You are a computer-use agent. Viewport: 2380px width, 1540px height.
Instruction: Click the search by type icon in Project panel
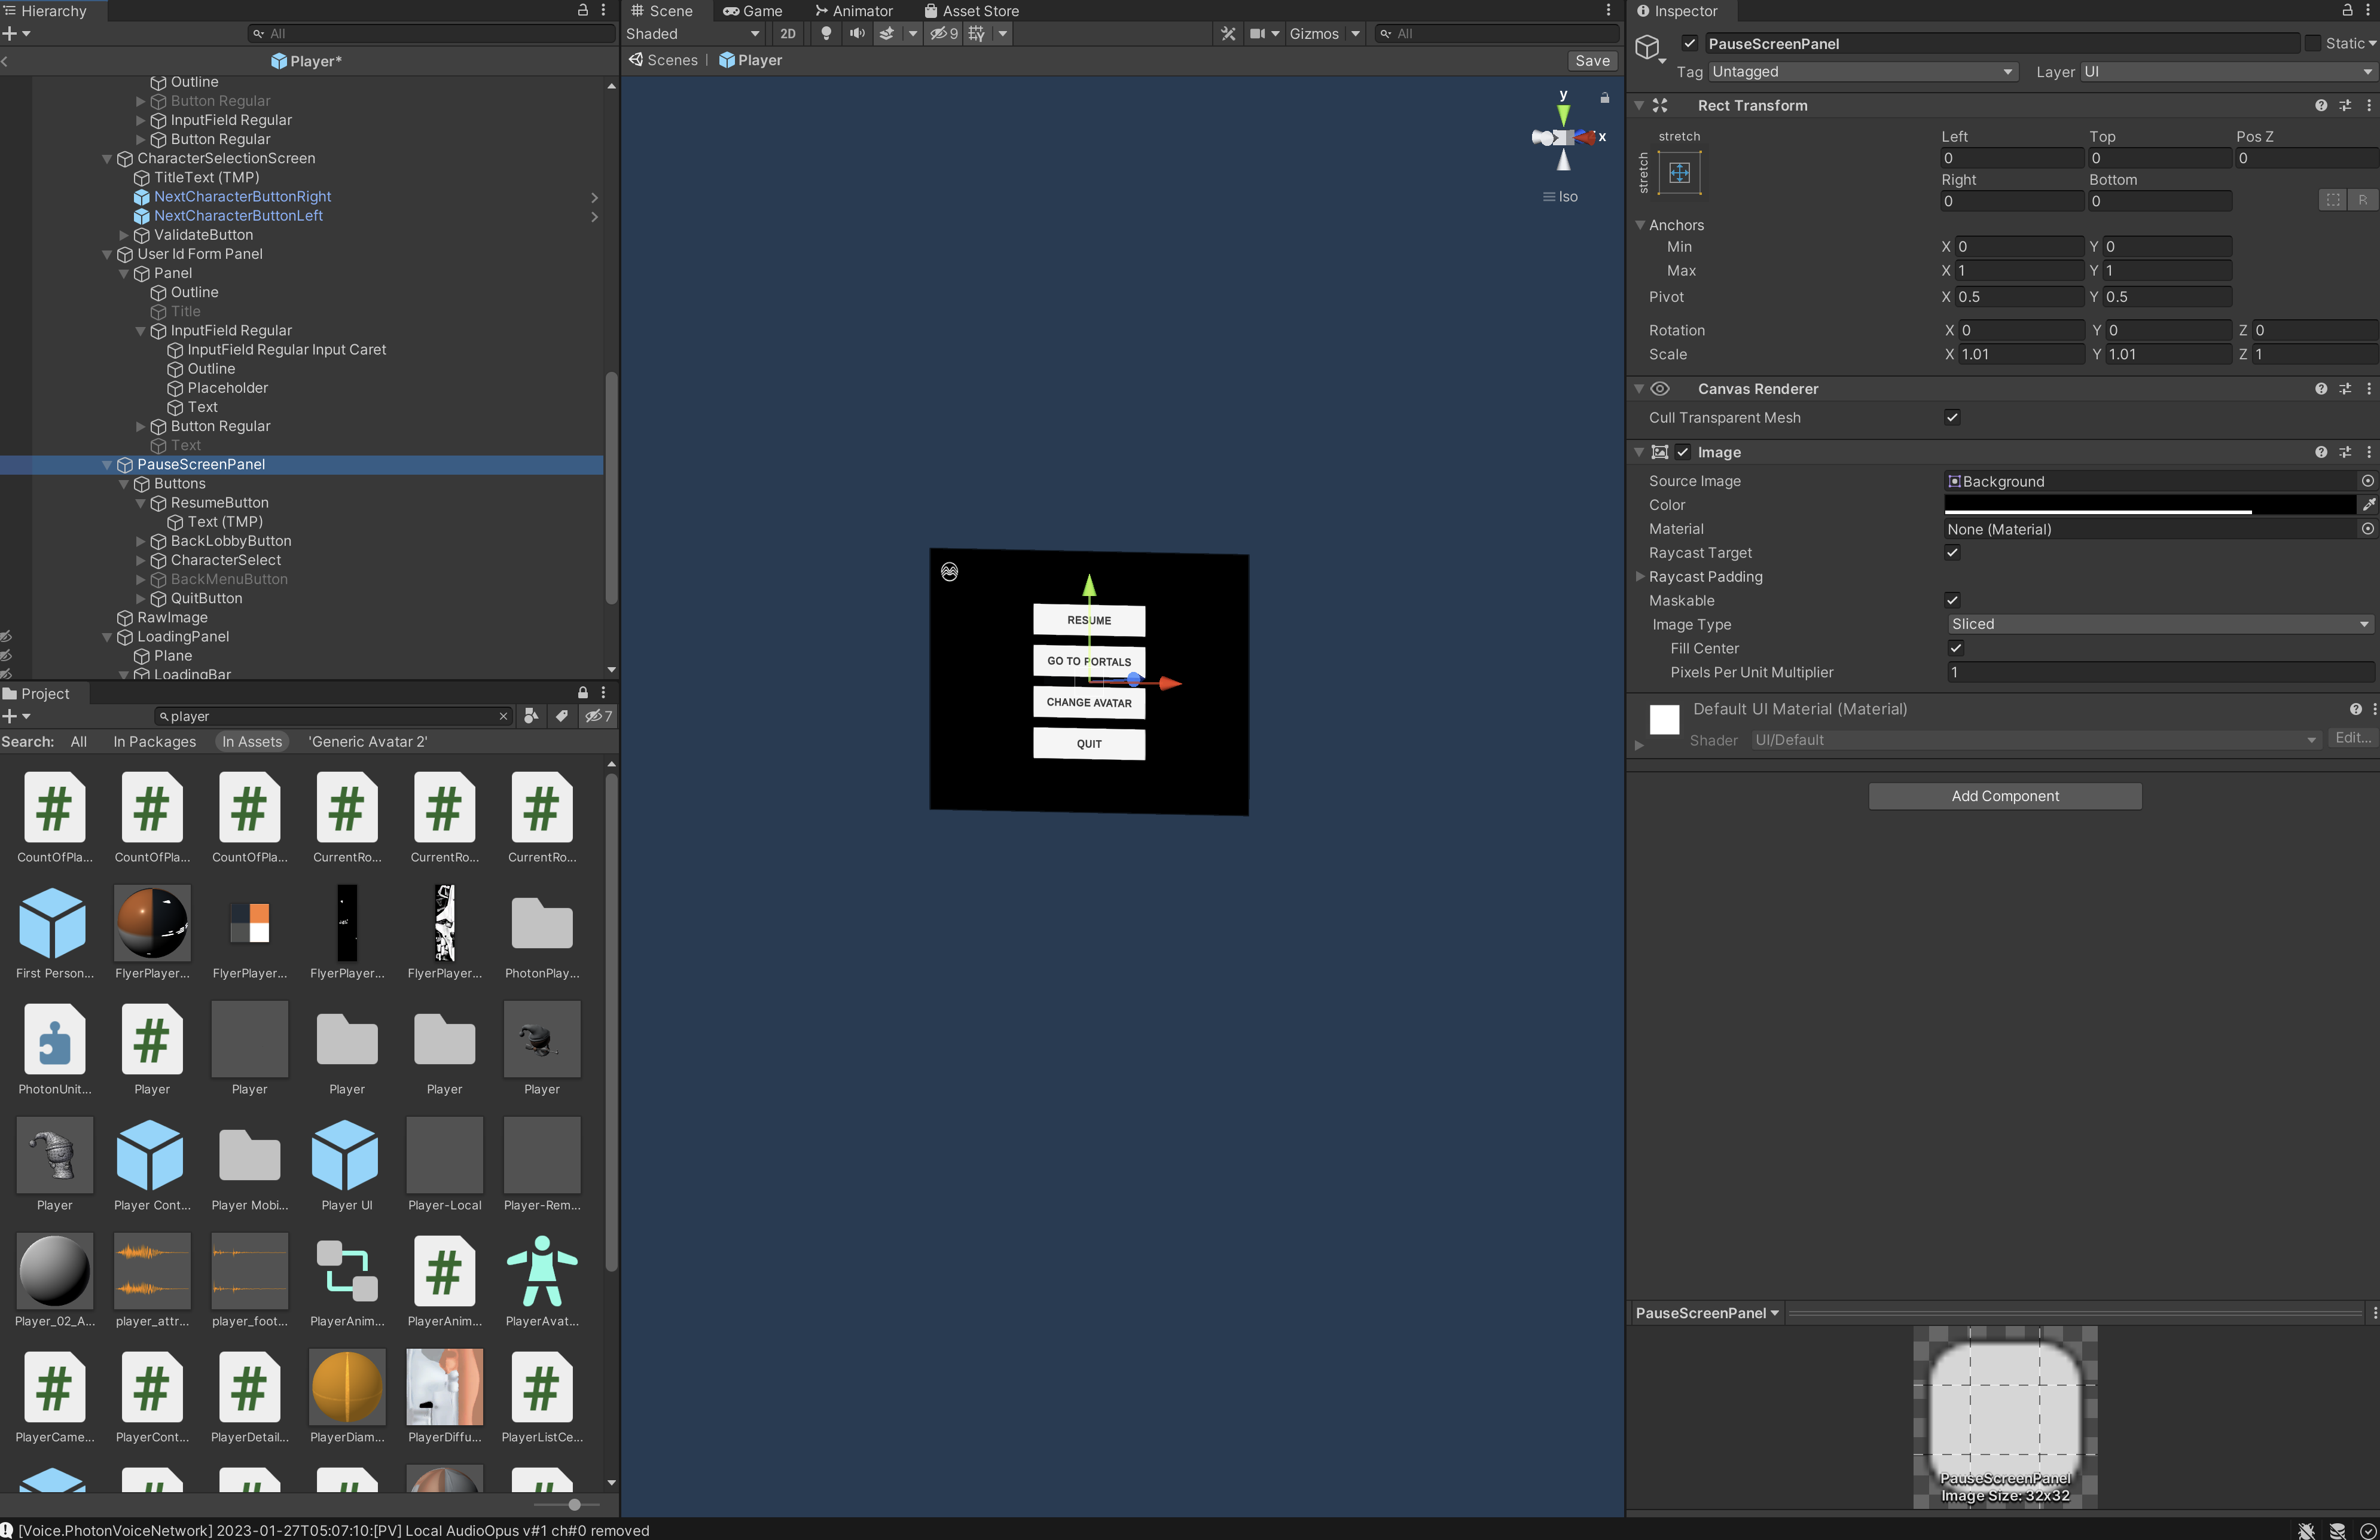[531, 716]
